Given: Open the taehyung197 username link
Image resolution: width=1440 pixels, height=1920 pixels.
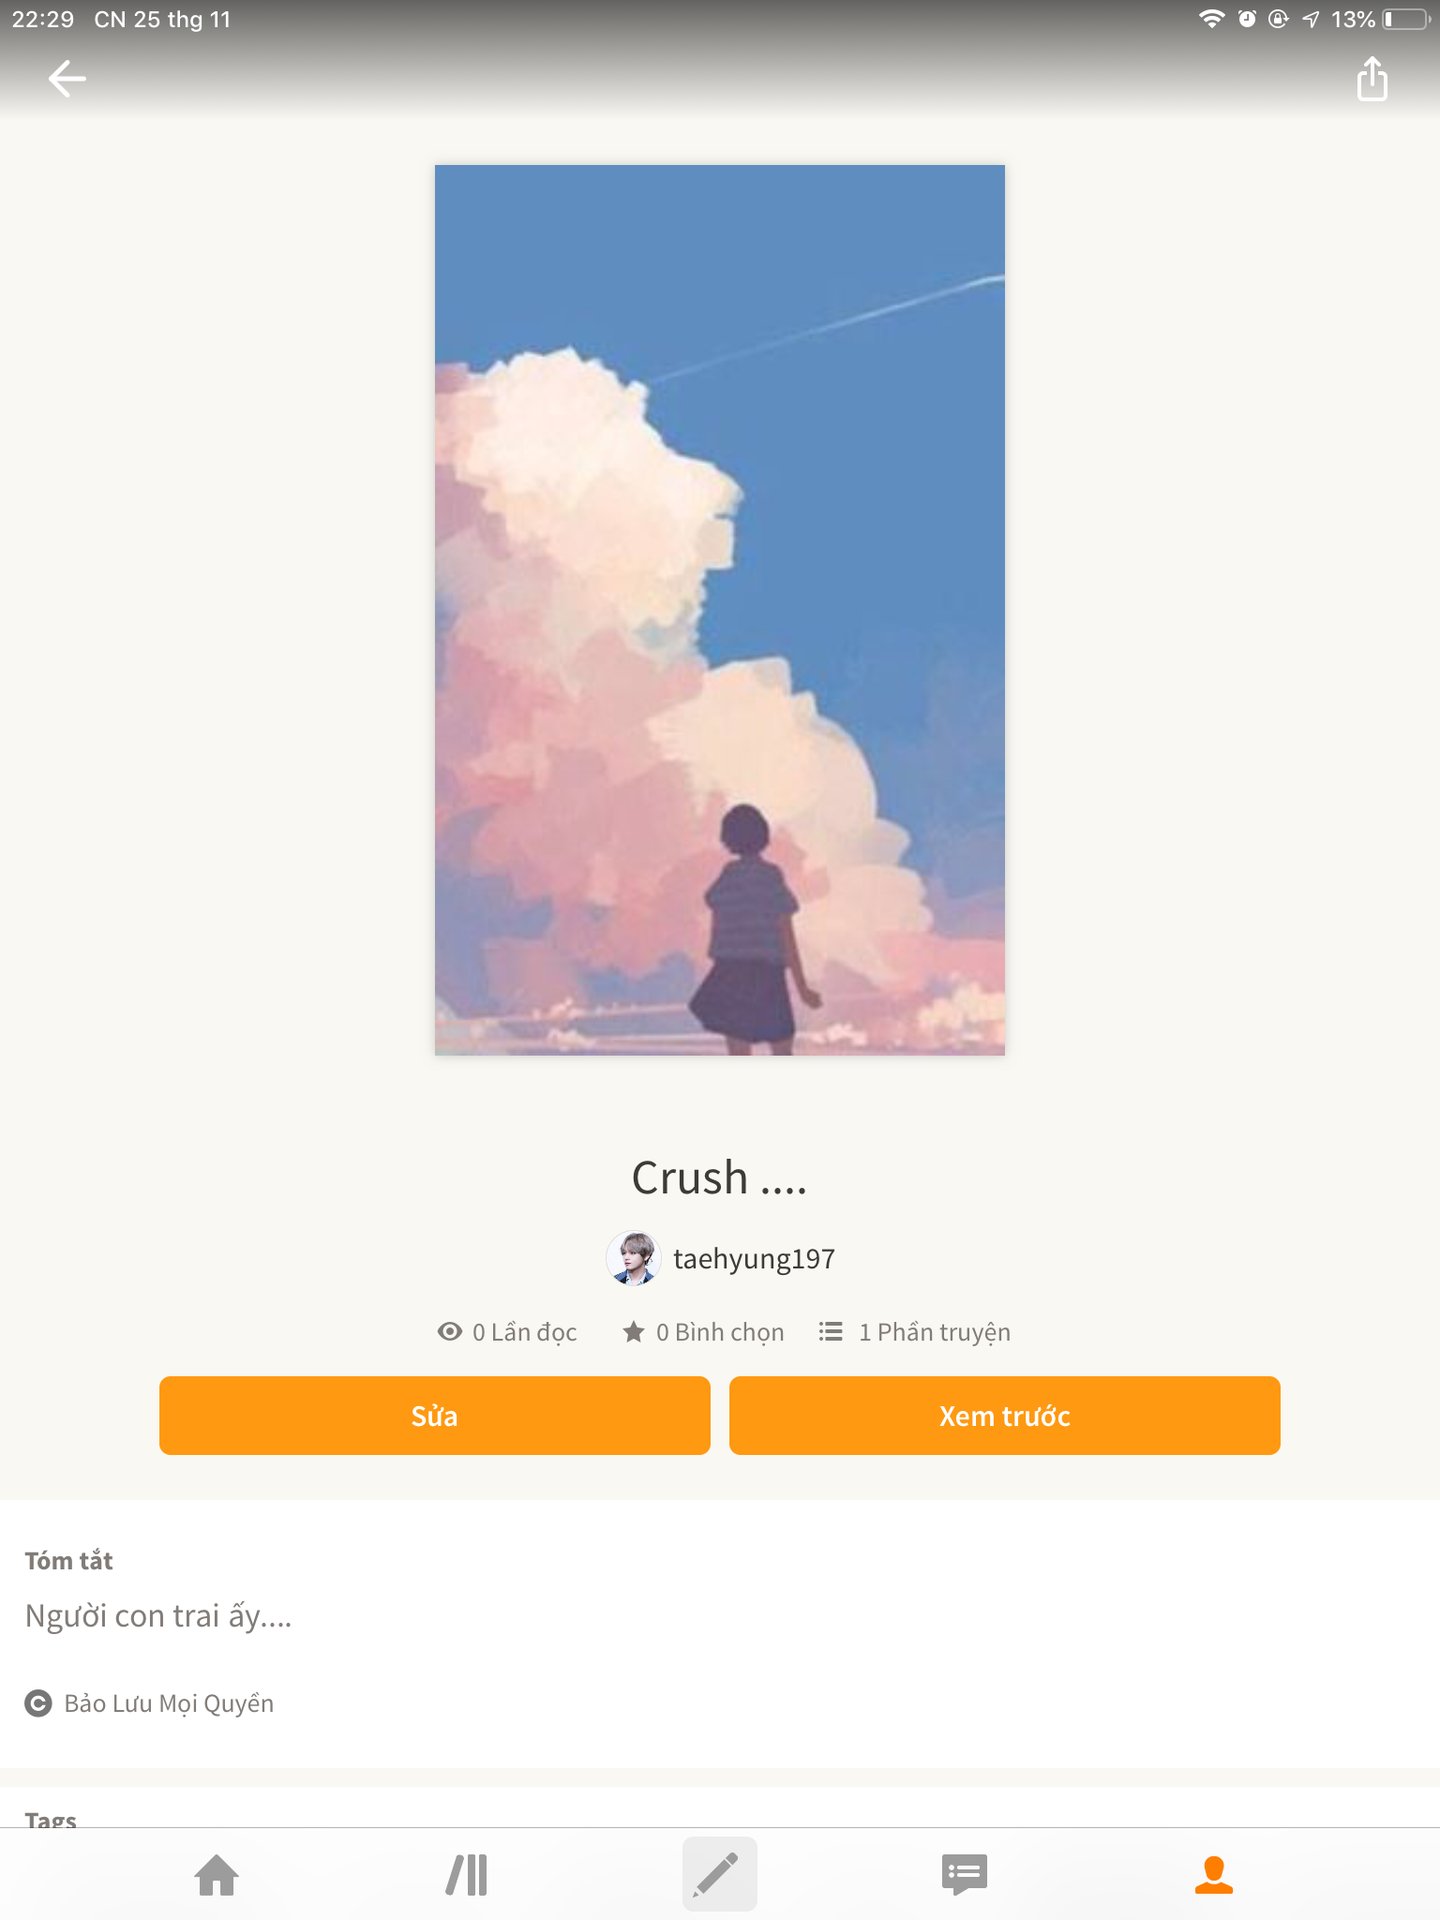Looking at the screenshot, I should tap(754, 1259).
